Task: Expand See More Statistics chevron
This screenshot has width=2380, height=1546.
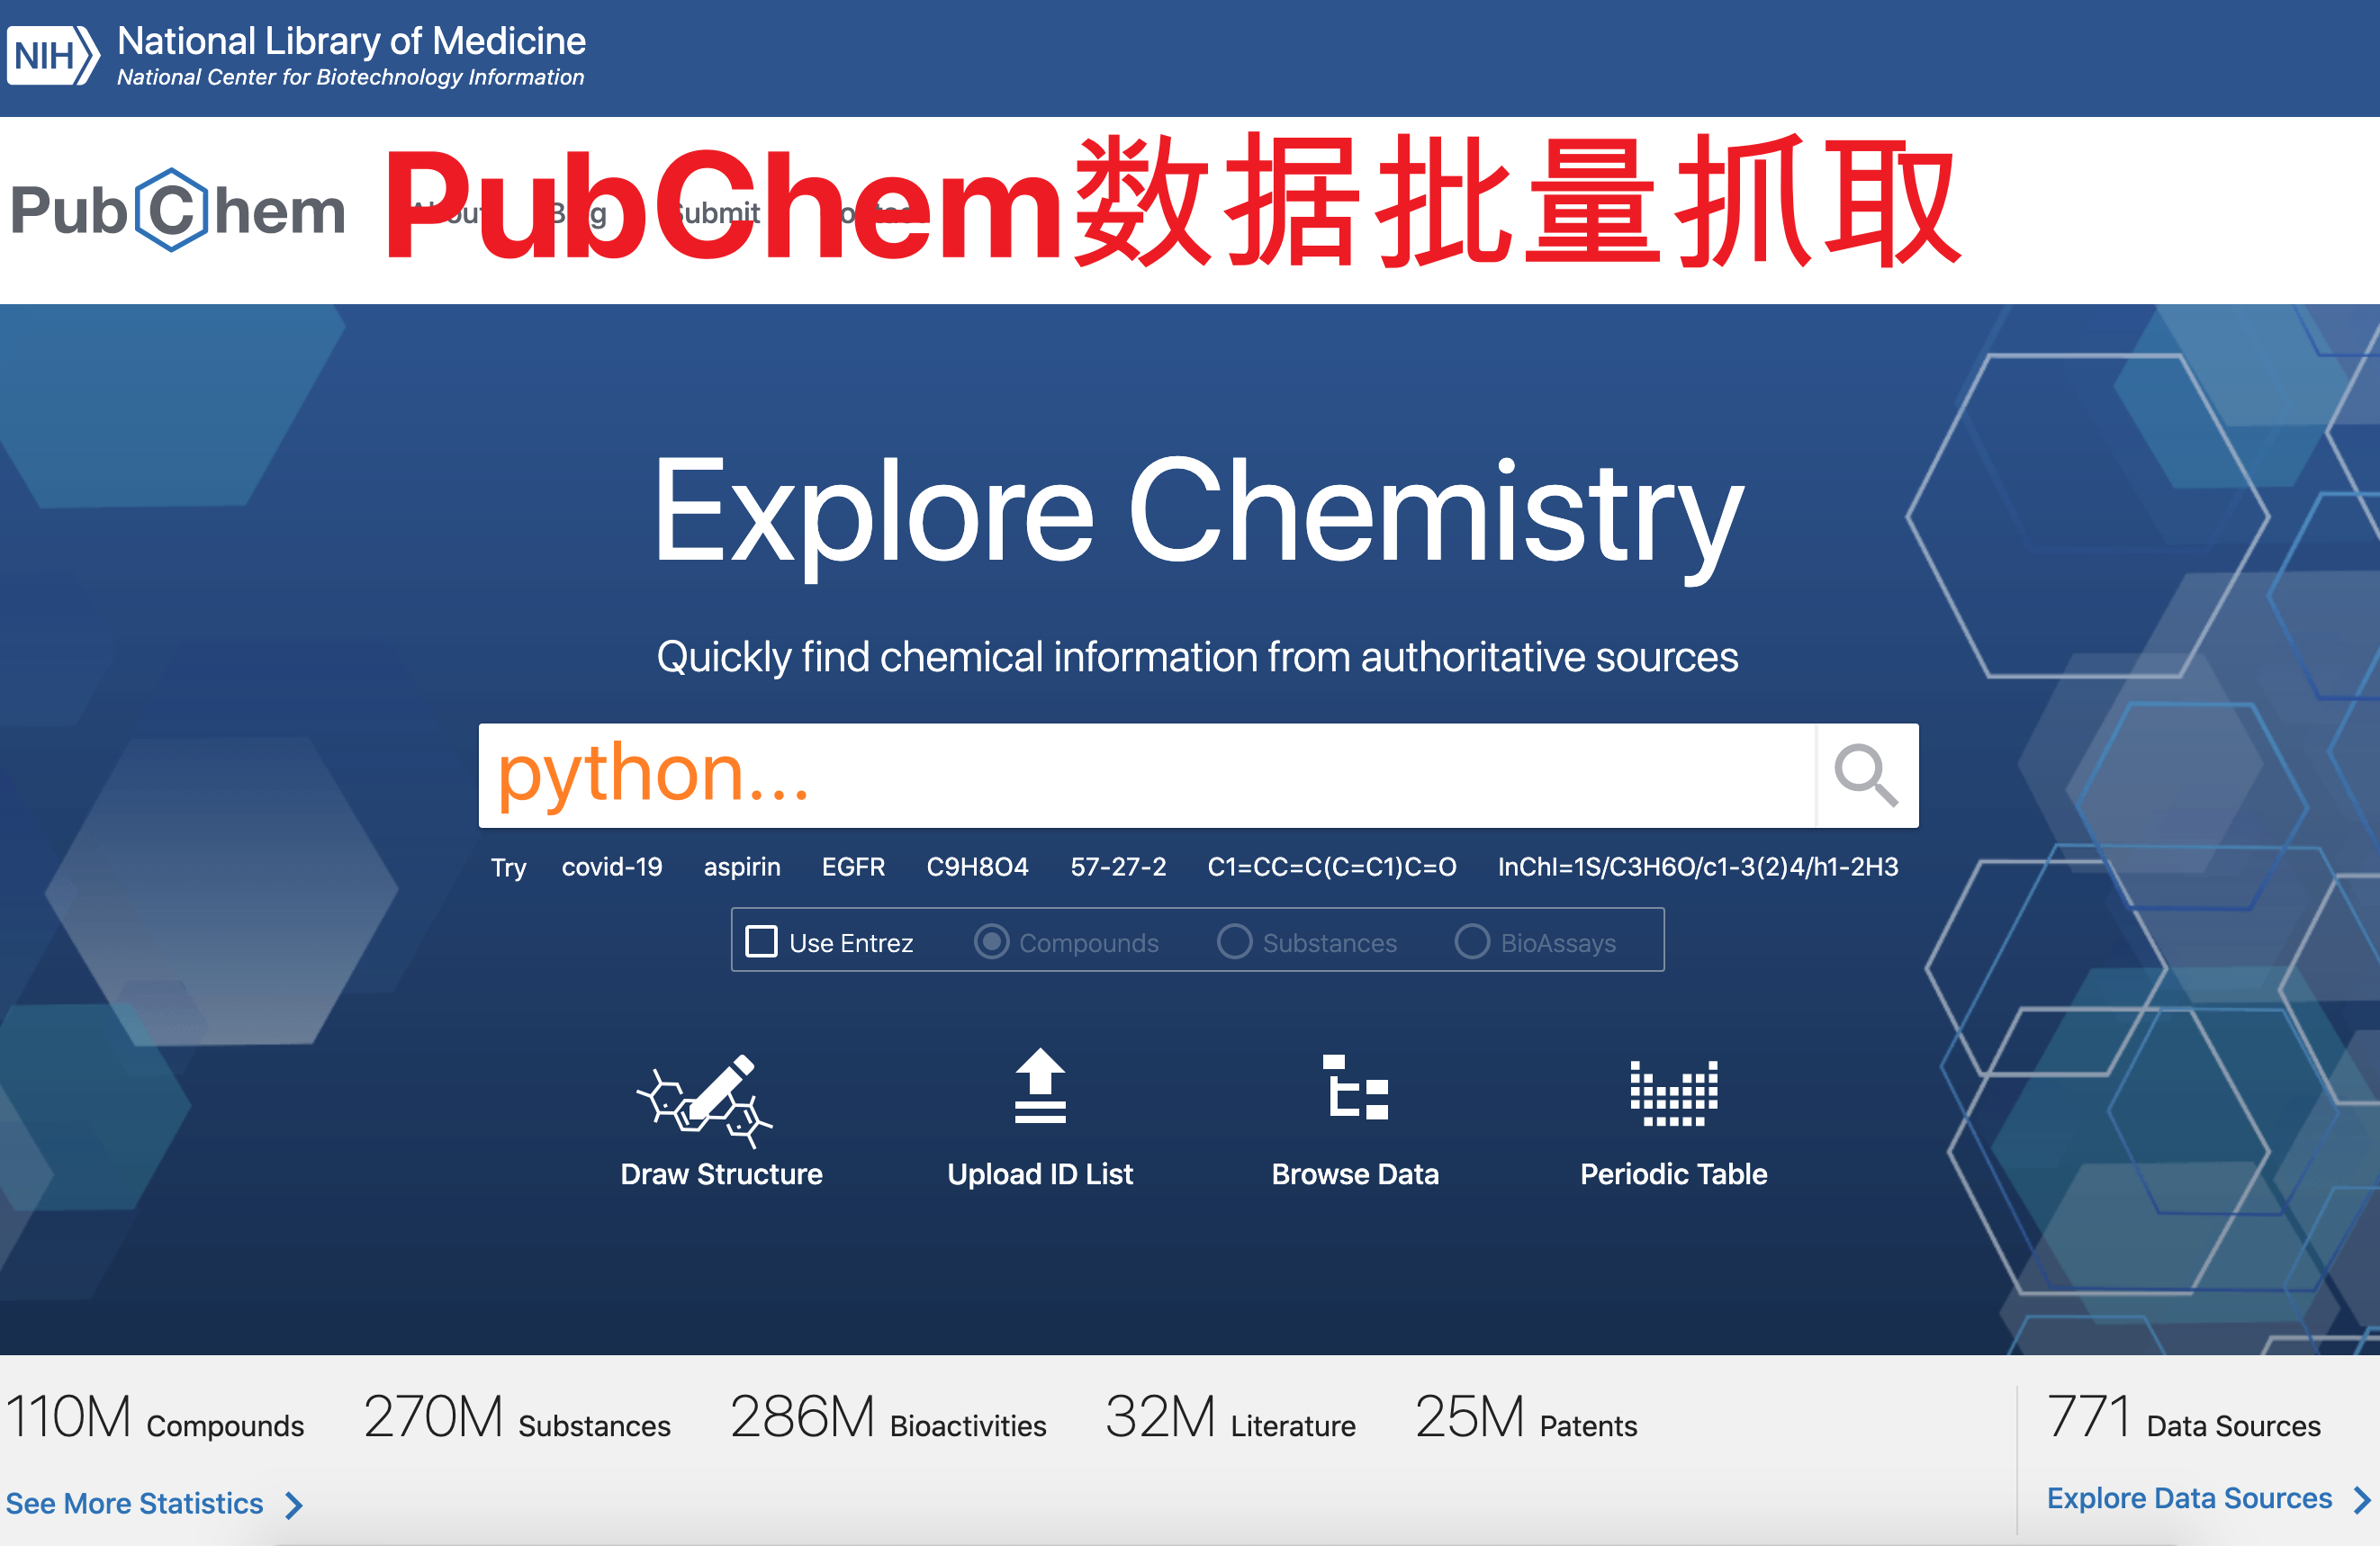Action: [293, 1503]
